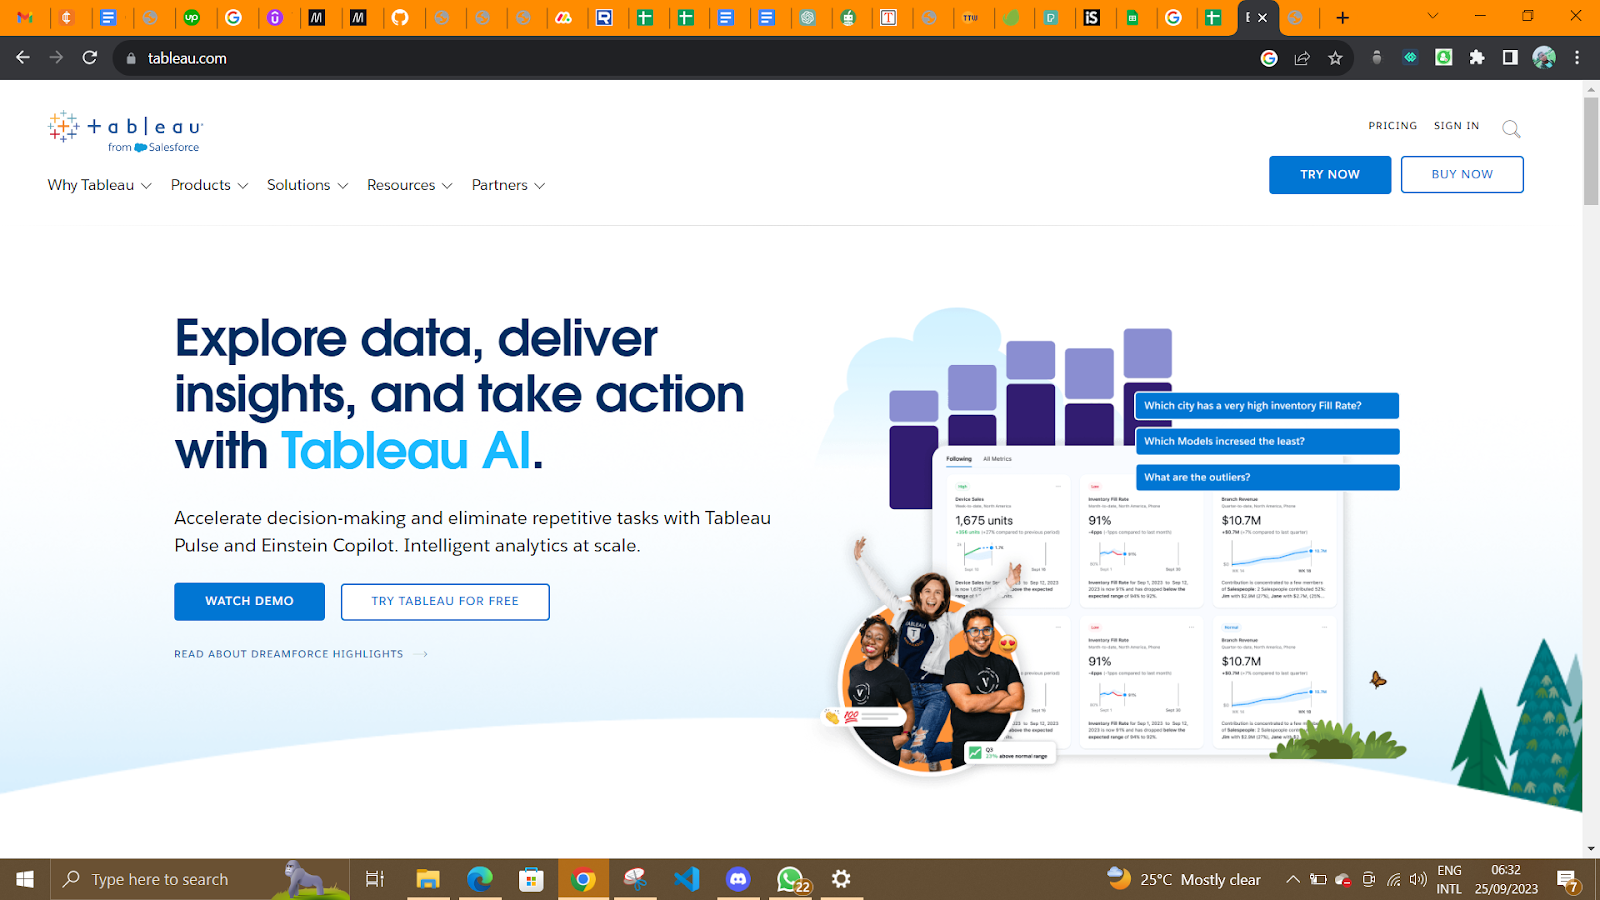The width and height of the screenshot is (1600, 900).
Task: Click the Try Now button
Action: coord(1330,174)
